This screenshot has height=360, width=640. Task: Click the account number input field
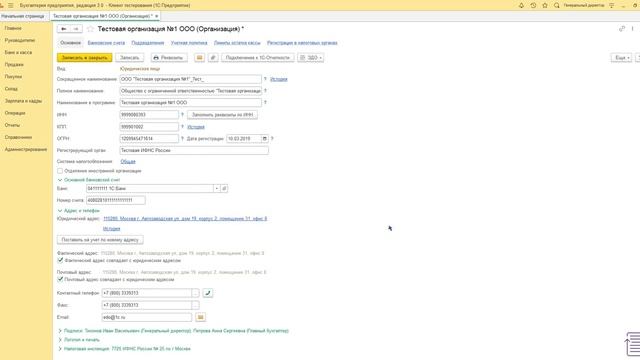click(116, 200)
